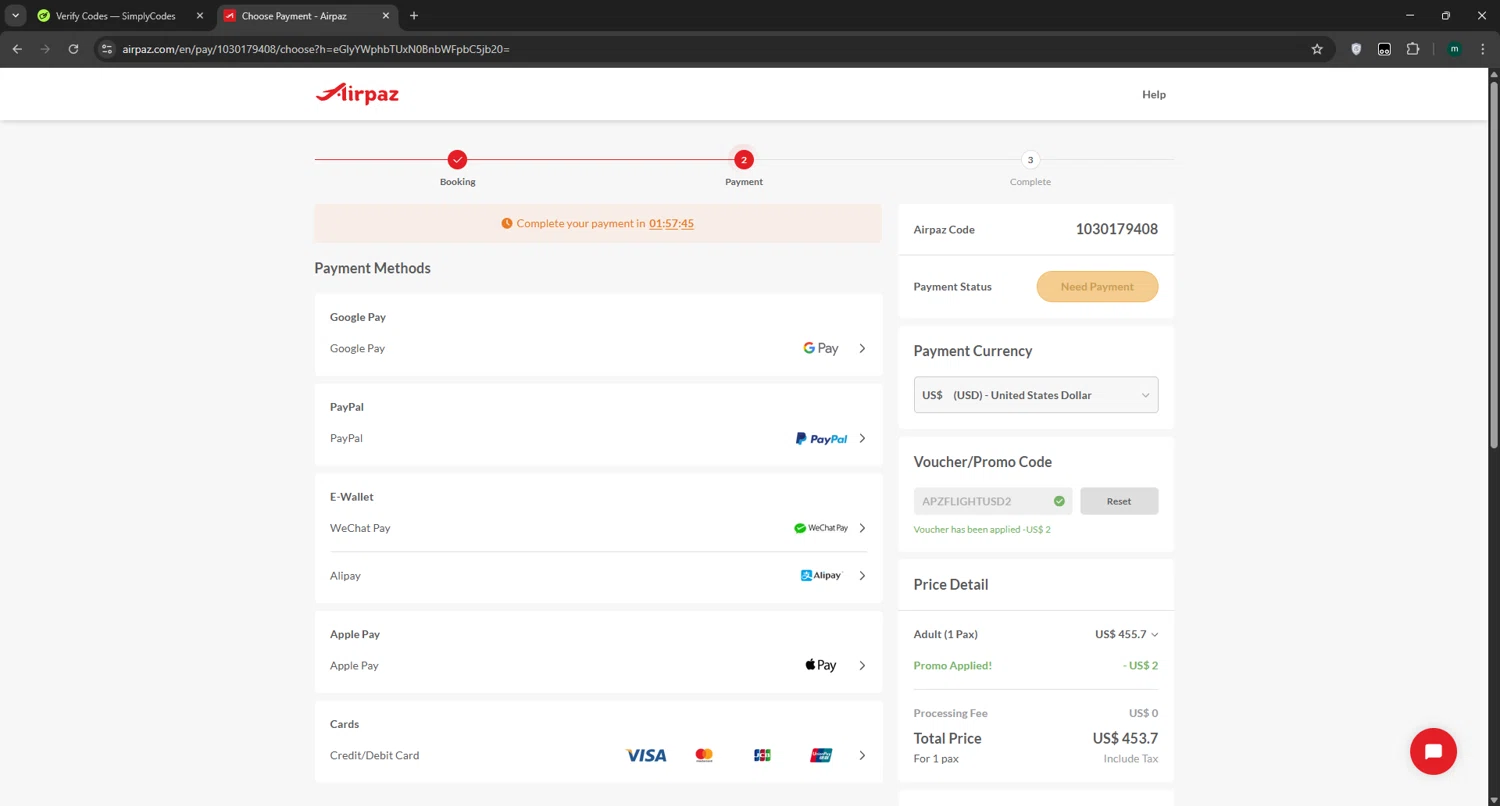Screen dimensions: 1500x806
Task: Bookmark this page with the star icon
Action: [1317, 48]
